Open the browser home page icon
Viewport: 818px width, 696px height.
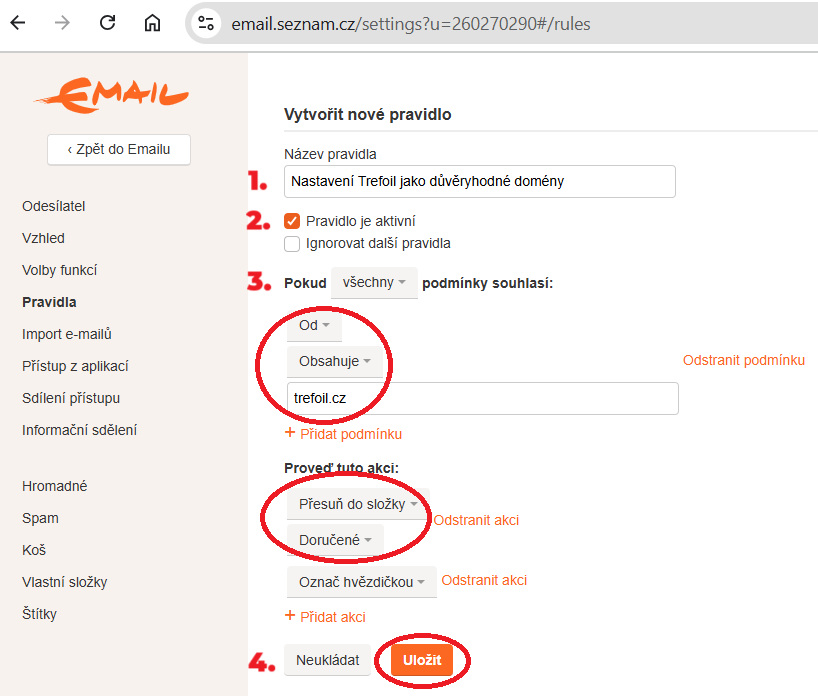(x=152, y=23)
